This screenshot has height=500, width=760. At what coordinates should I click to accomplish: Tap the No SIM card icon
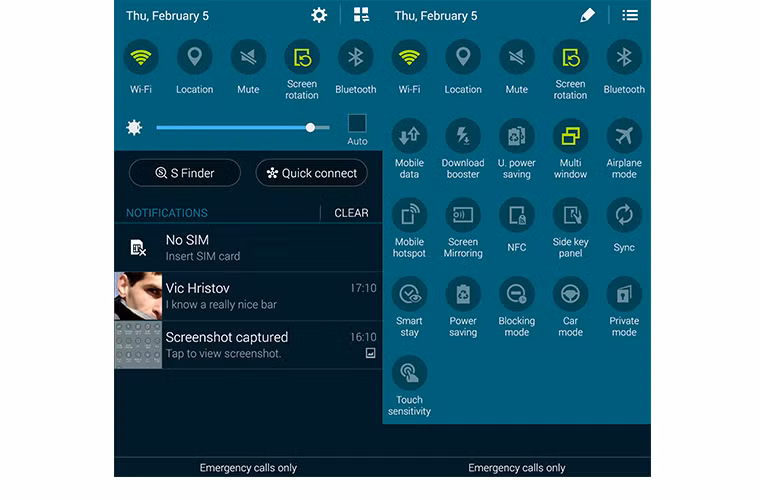tap(138, 248)
